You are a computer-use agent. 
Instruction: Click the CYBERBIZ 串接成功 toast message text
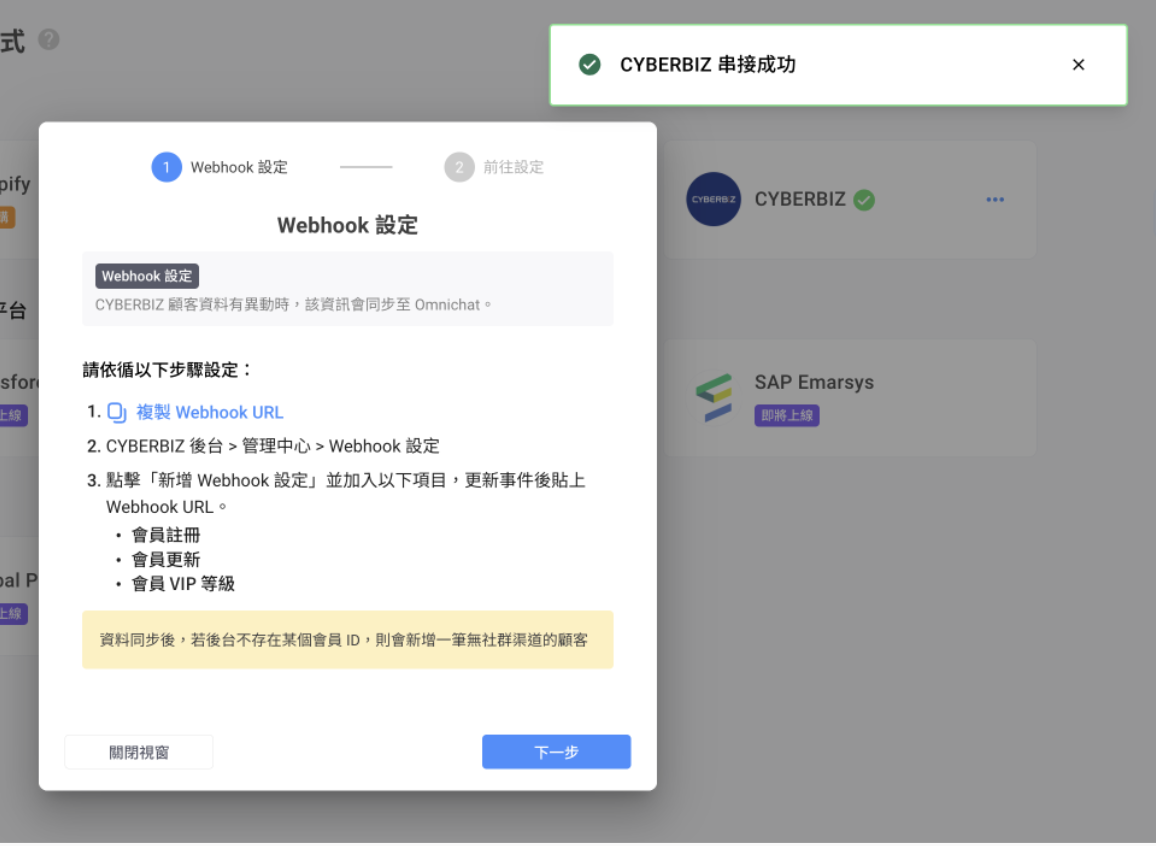coord(707,65)
